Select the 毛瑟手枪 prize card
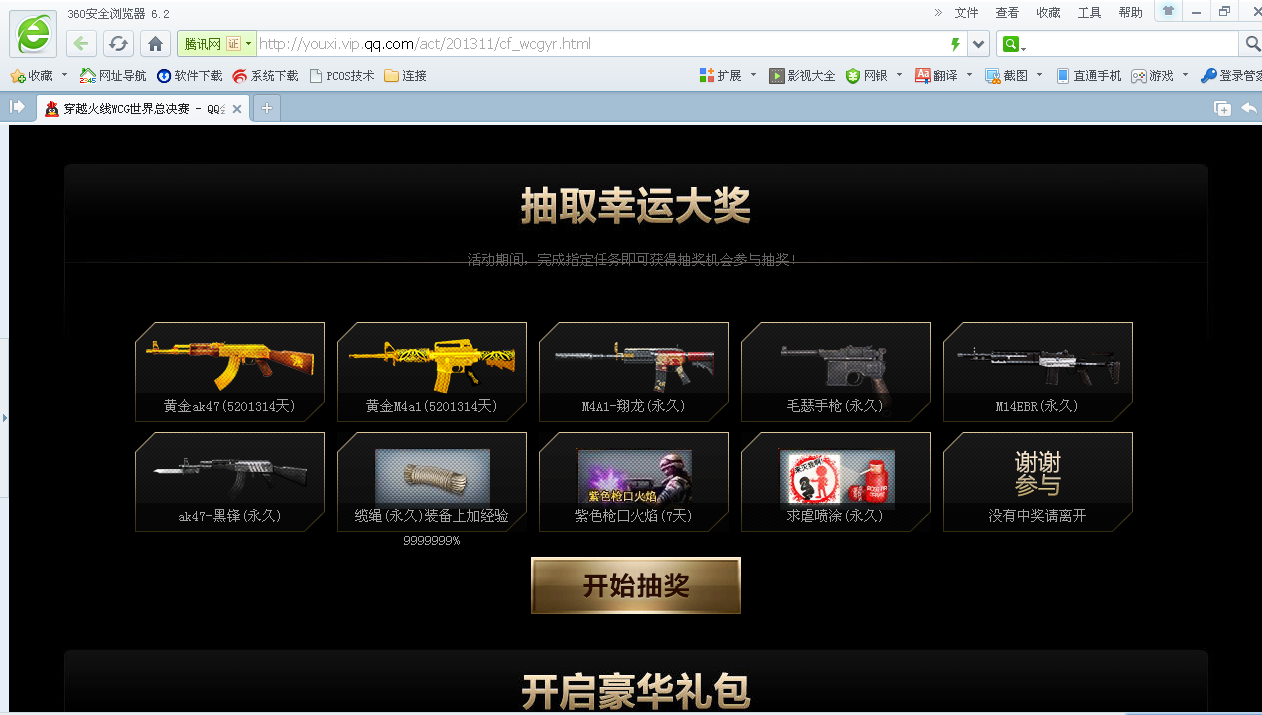This screenshot has height=715, width=1262. [x=836, y=371]
